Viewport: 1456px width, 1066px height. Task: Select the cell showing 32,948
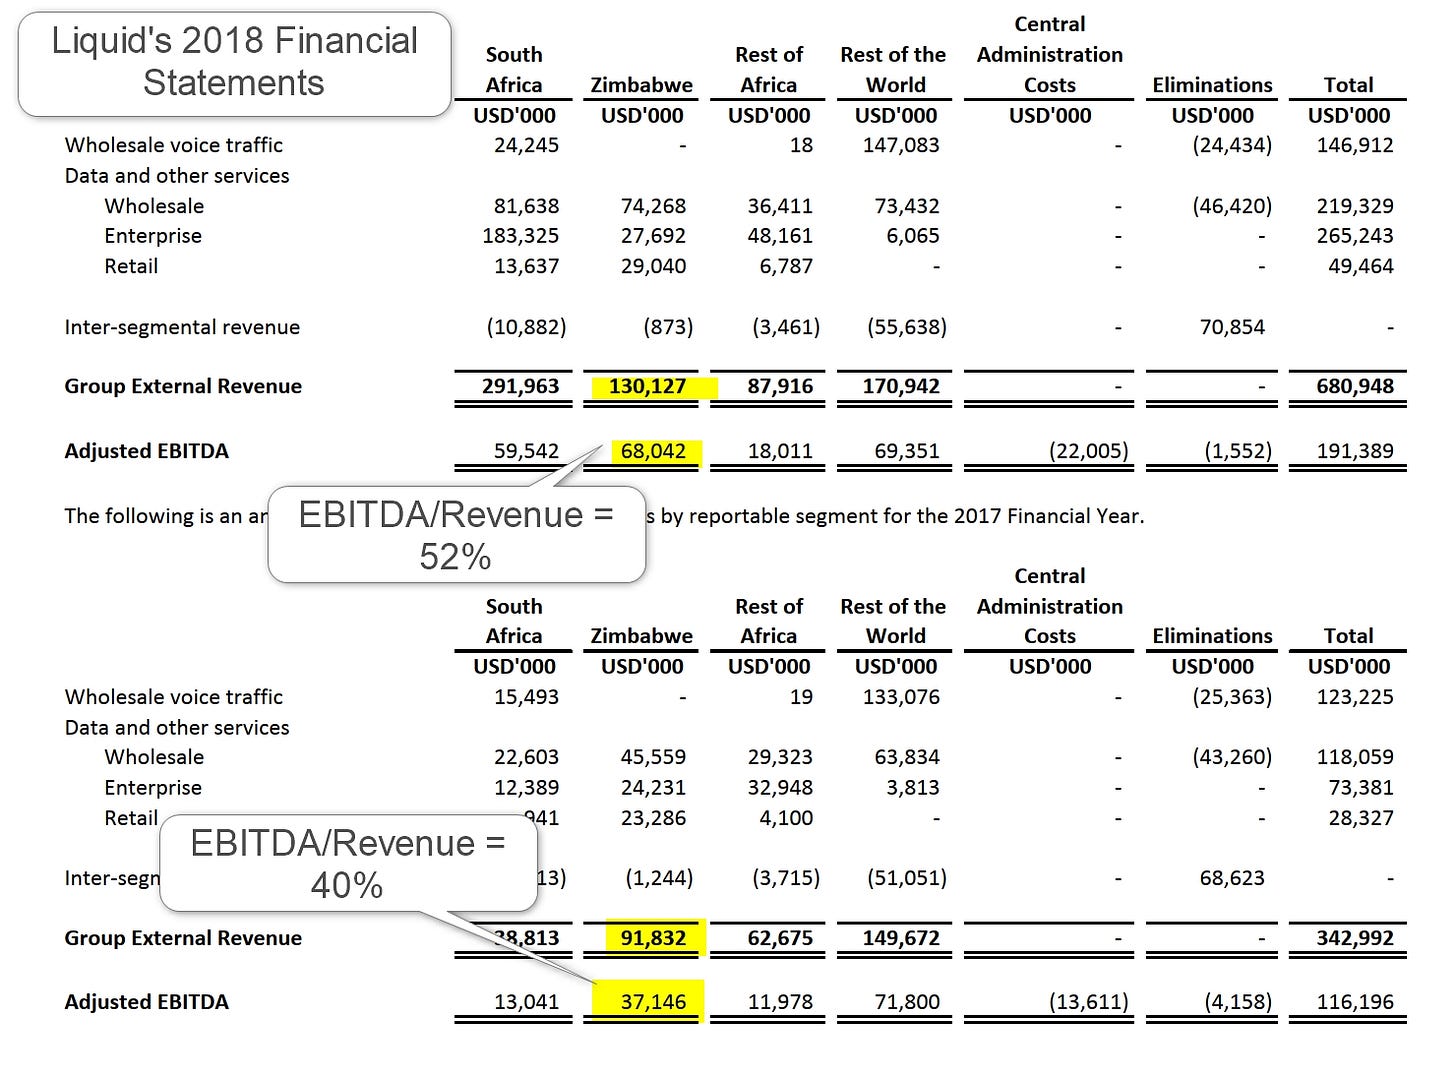[780, 788]
